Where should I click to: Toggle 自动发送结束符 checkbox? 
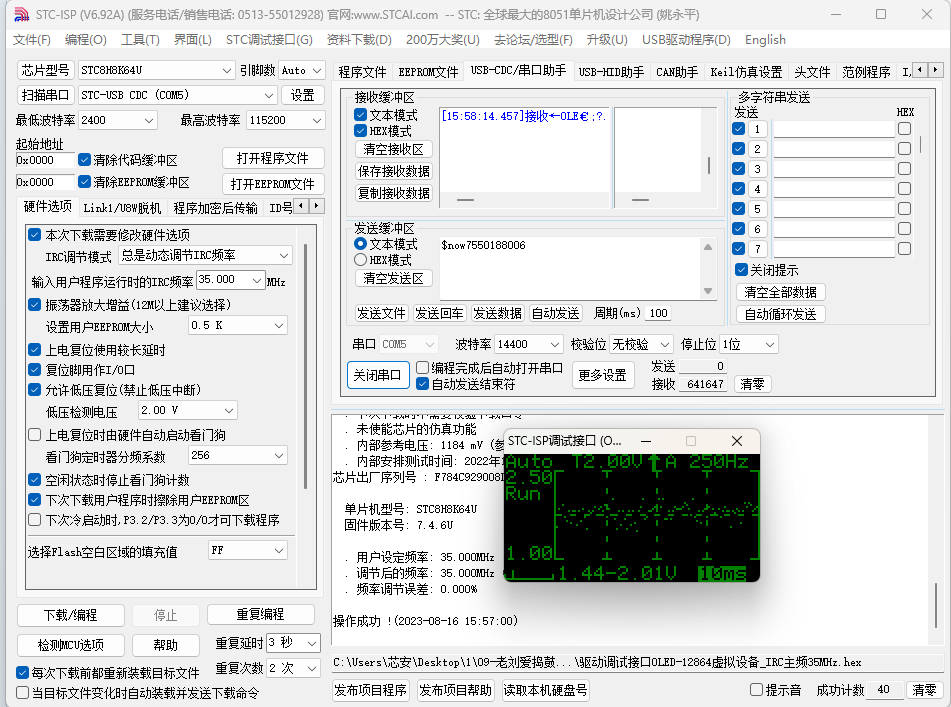coord(423,384)
